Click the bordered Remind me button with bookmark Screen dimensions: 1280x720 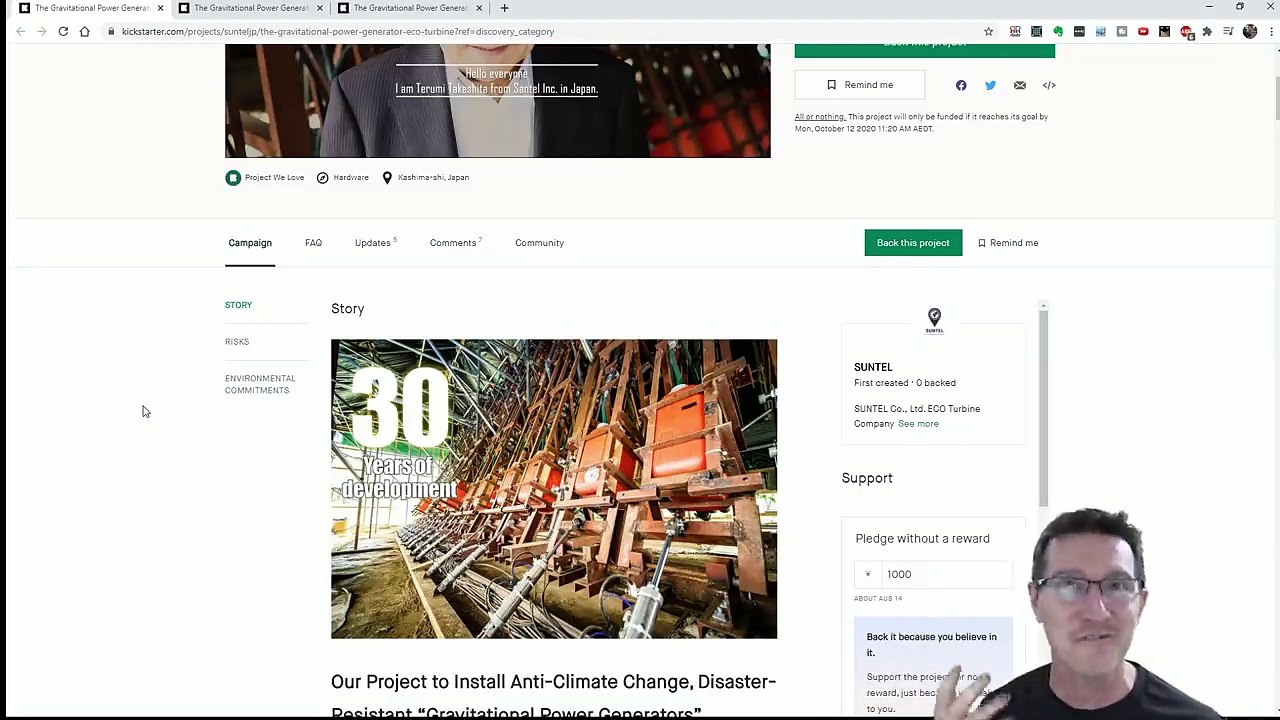860,85
